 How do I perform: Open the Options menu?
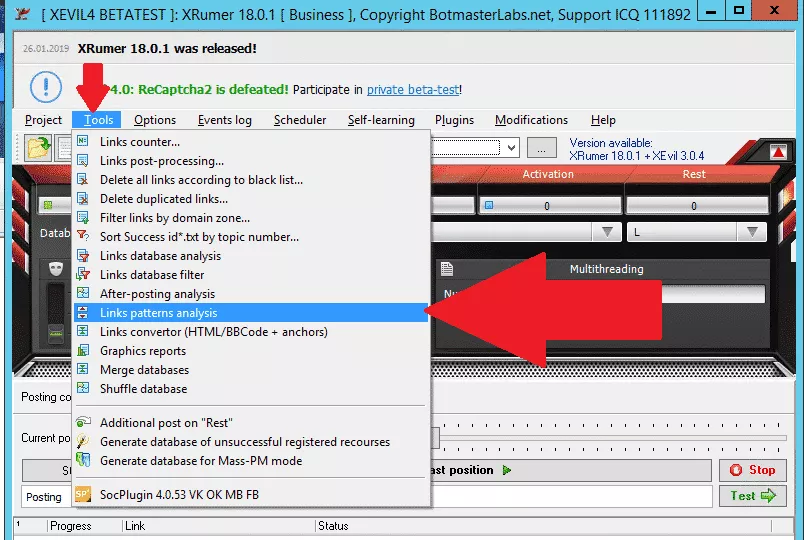(x=155, y=120)
